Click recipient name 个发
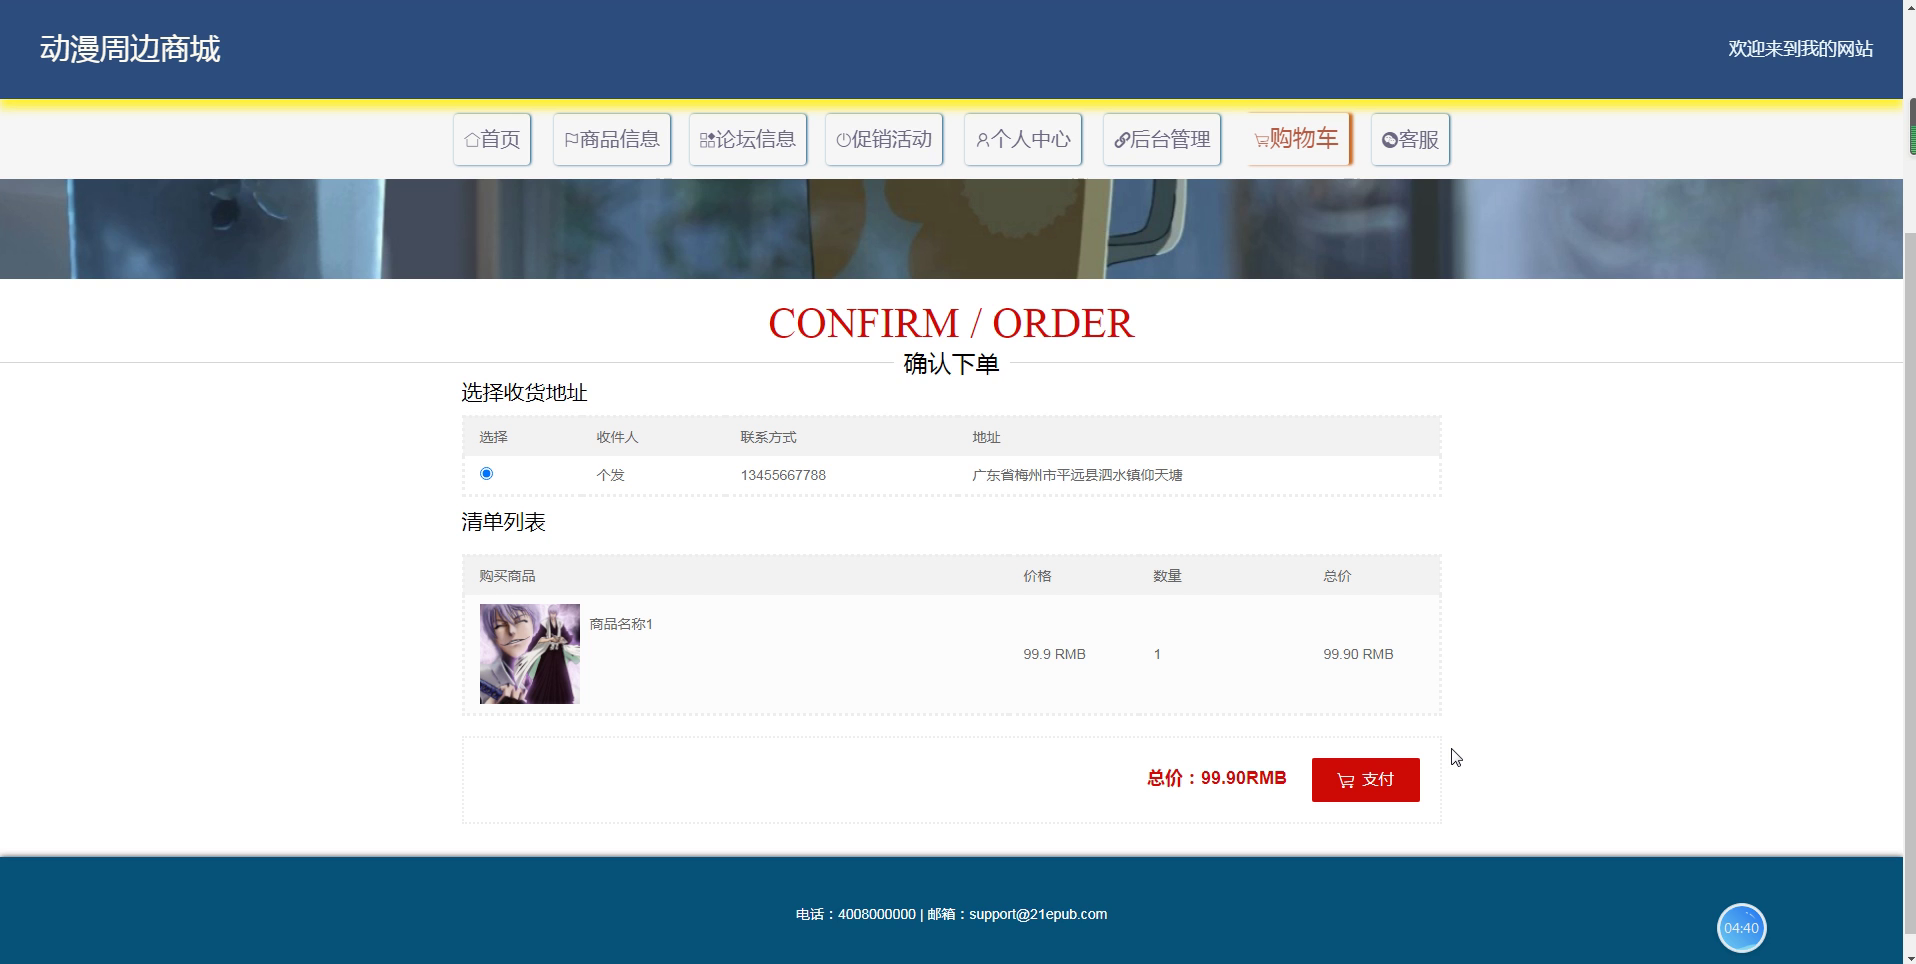Screen dimensions: 1916x964 pos(610,475)
